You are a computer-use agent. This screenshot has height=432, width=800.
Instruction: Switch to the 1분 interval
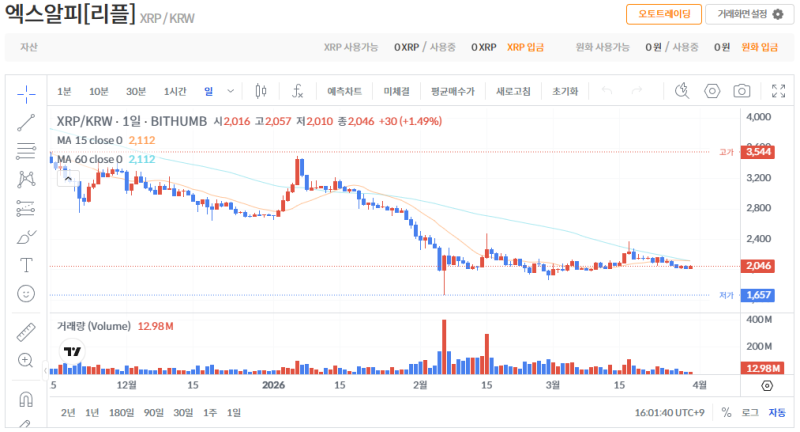pyautogui.click(x=64, y=91)
